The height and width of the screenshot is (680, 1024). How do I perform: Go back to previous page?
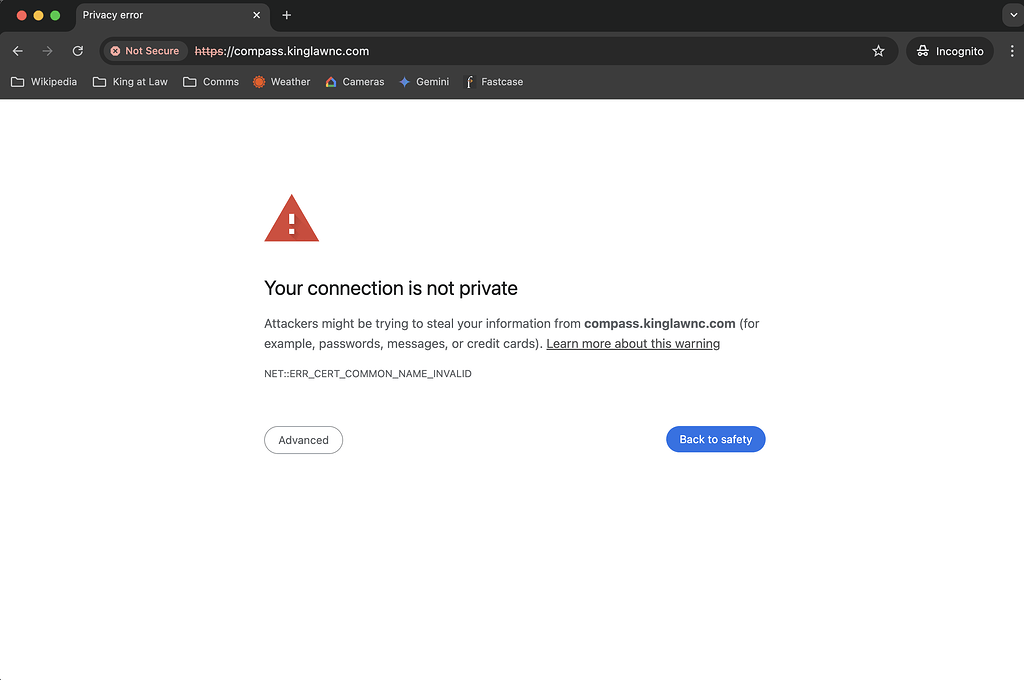(17, 50)
